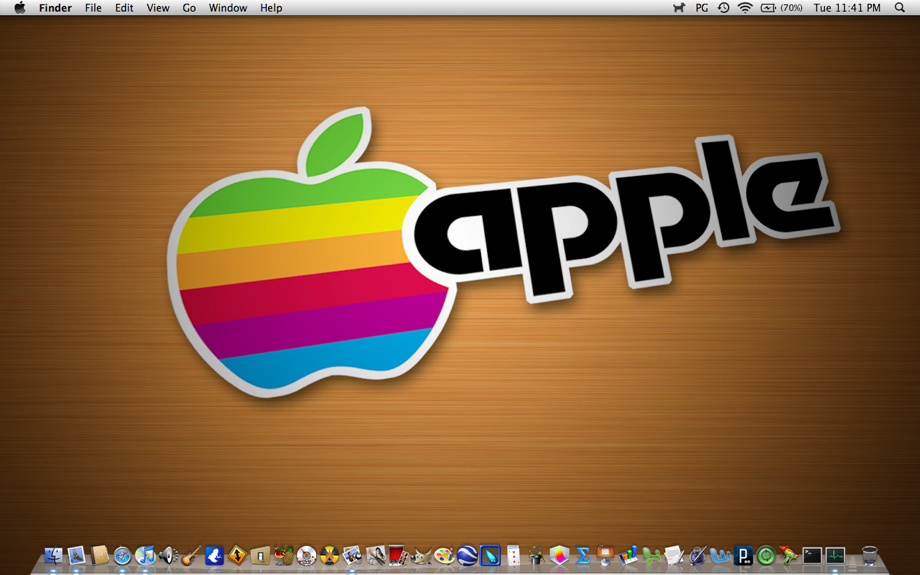Image resolution: width=920 pixels, height=575 pixels.
Task: Open Activity Monitor from the Dock
Action: pos(835,555)
